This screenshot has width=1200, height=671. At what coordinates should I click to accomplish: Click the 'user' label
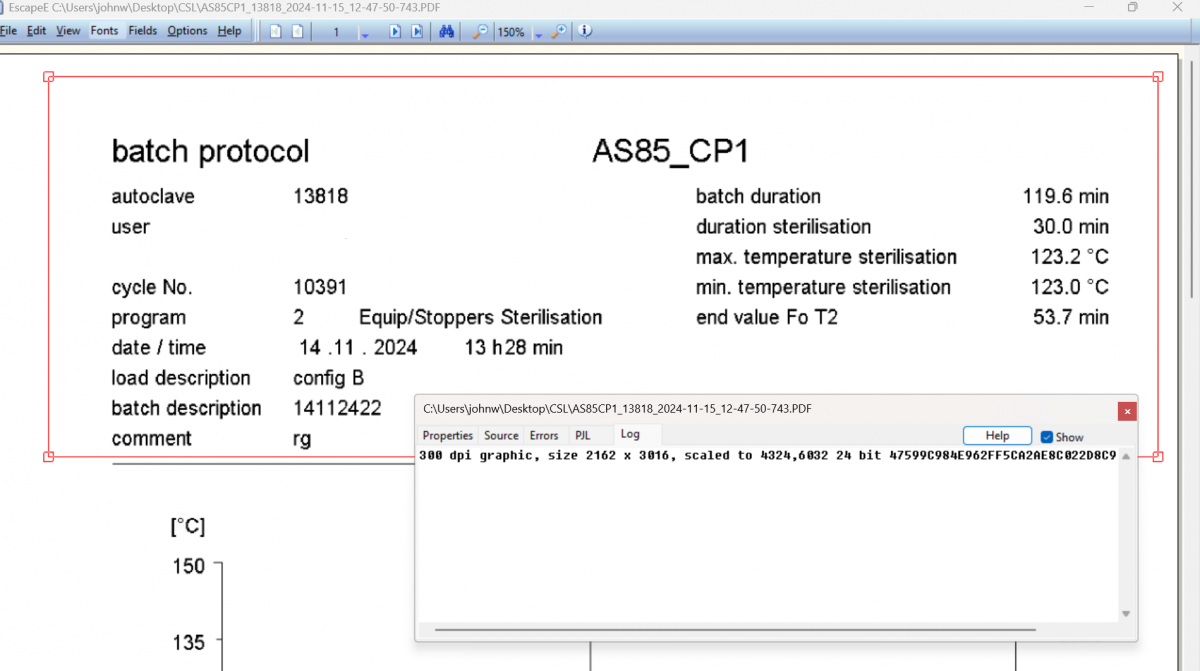[x=131, y=227]
